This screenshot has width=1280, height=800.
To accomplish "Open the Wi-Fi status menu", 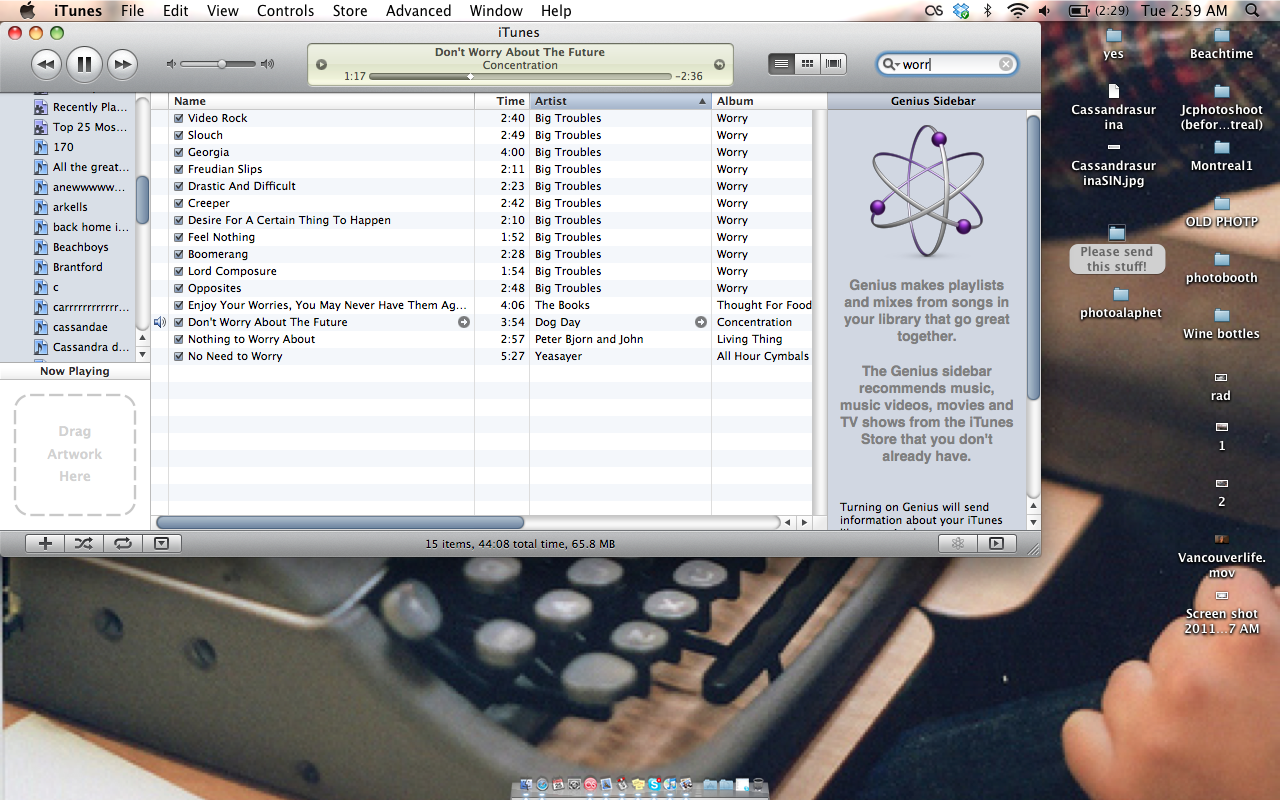I will [x=1018, y=11].
